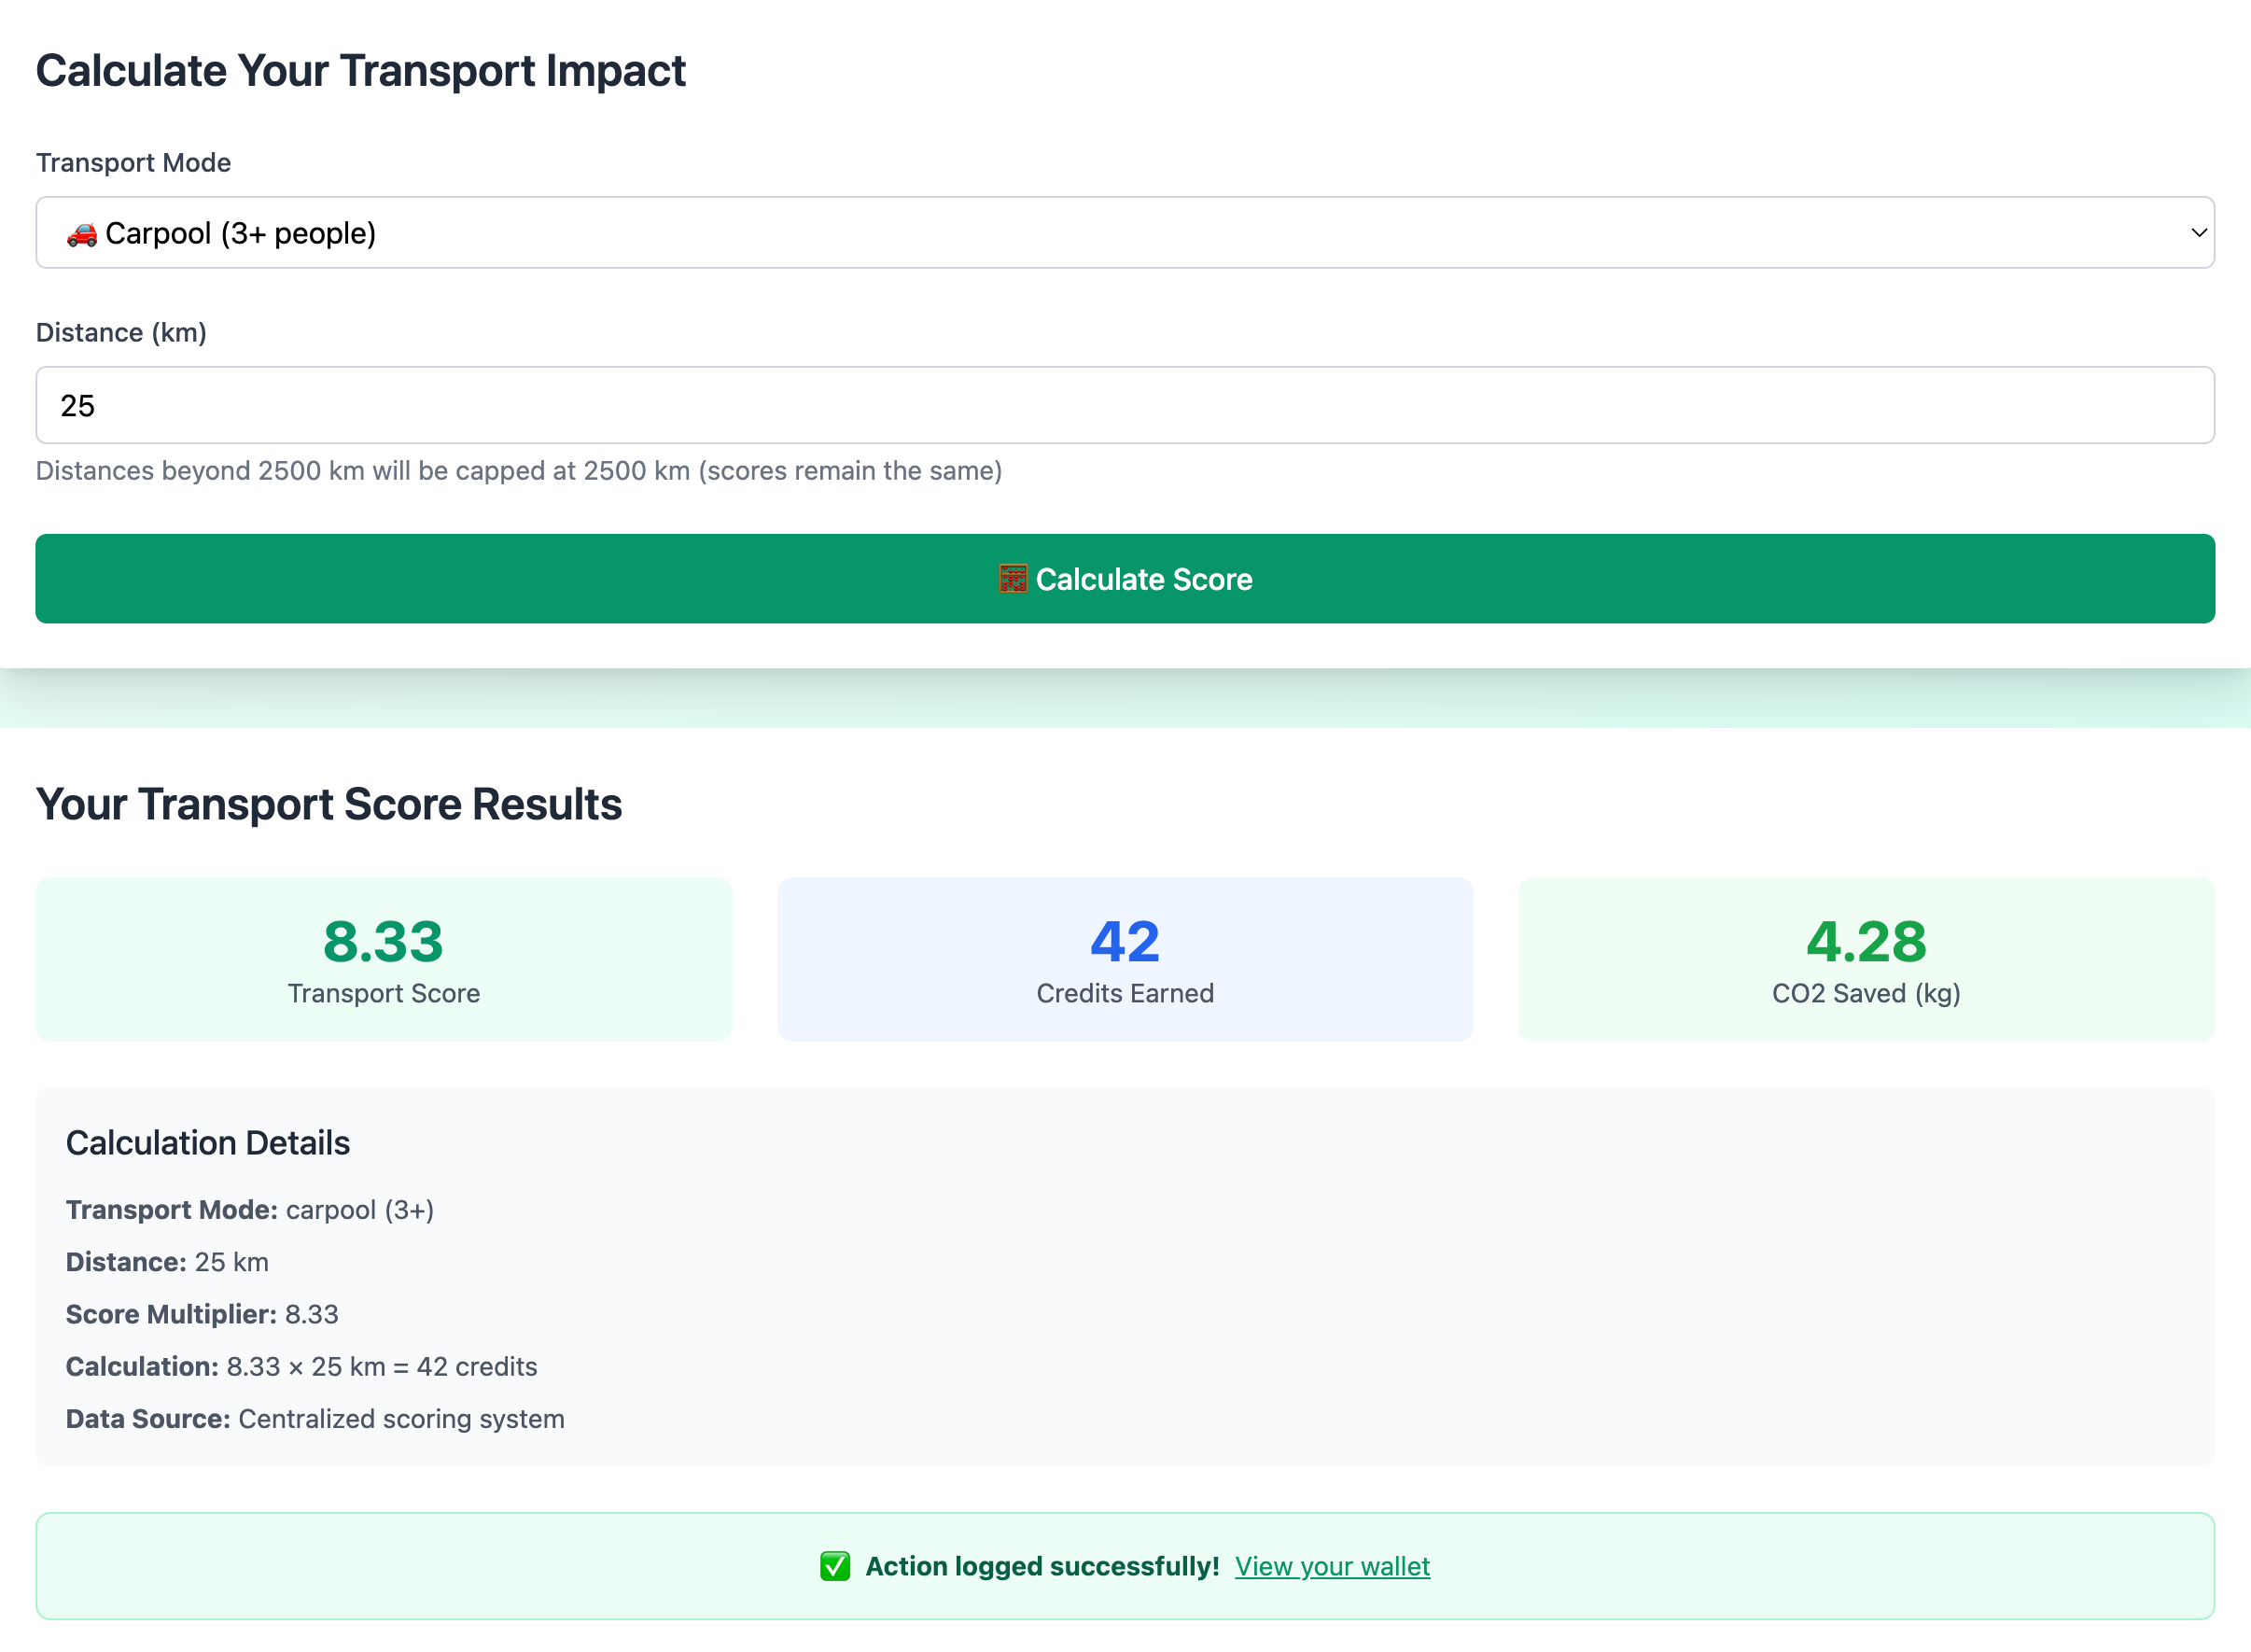Click the Calculation Details heading

(x=208, y=1143)
